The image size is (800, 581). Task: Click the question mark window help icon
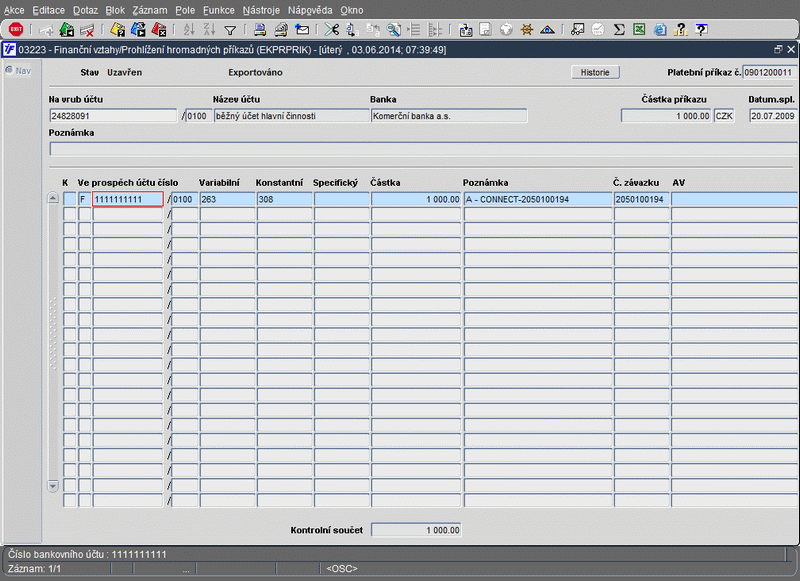click(x=702, y=30)
